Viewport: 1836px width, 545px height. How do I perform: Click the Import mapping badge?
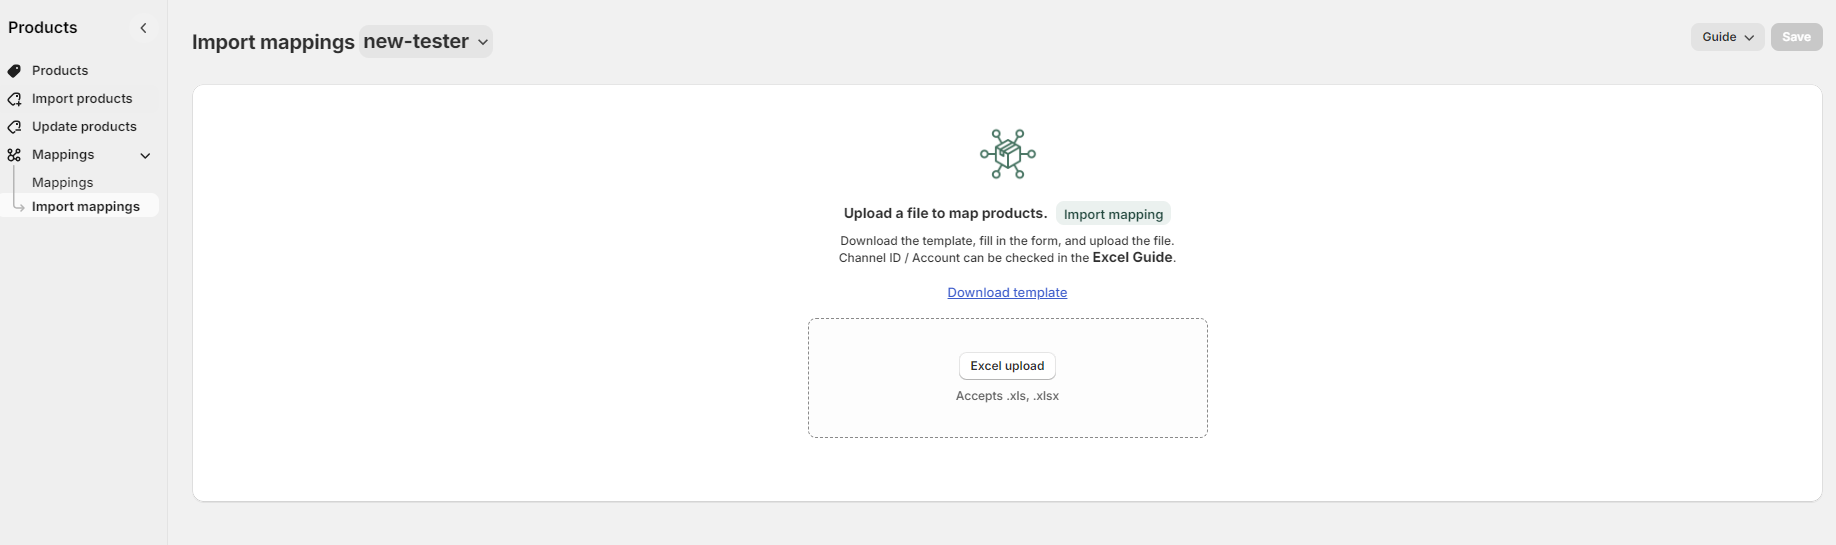click(x=1113, y=214)
